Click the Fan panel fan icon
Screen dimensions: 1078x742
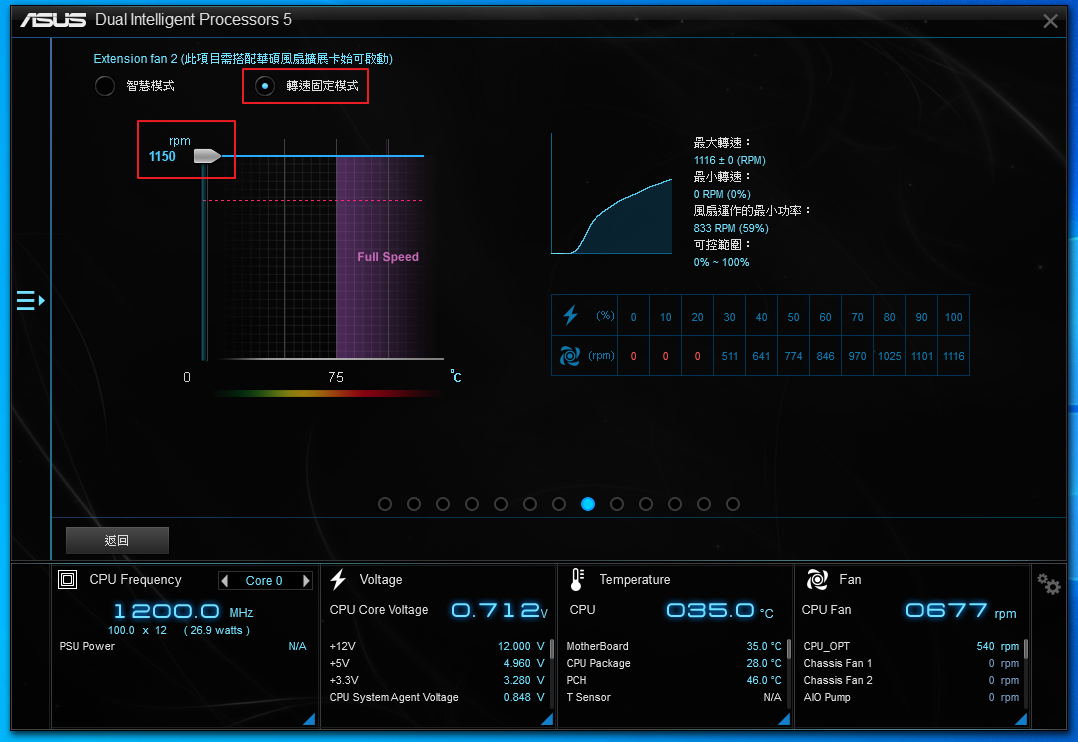(817, 580)
